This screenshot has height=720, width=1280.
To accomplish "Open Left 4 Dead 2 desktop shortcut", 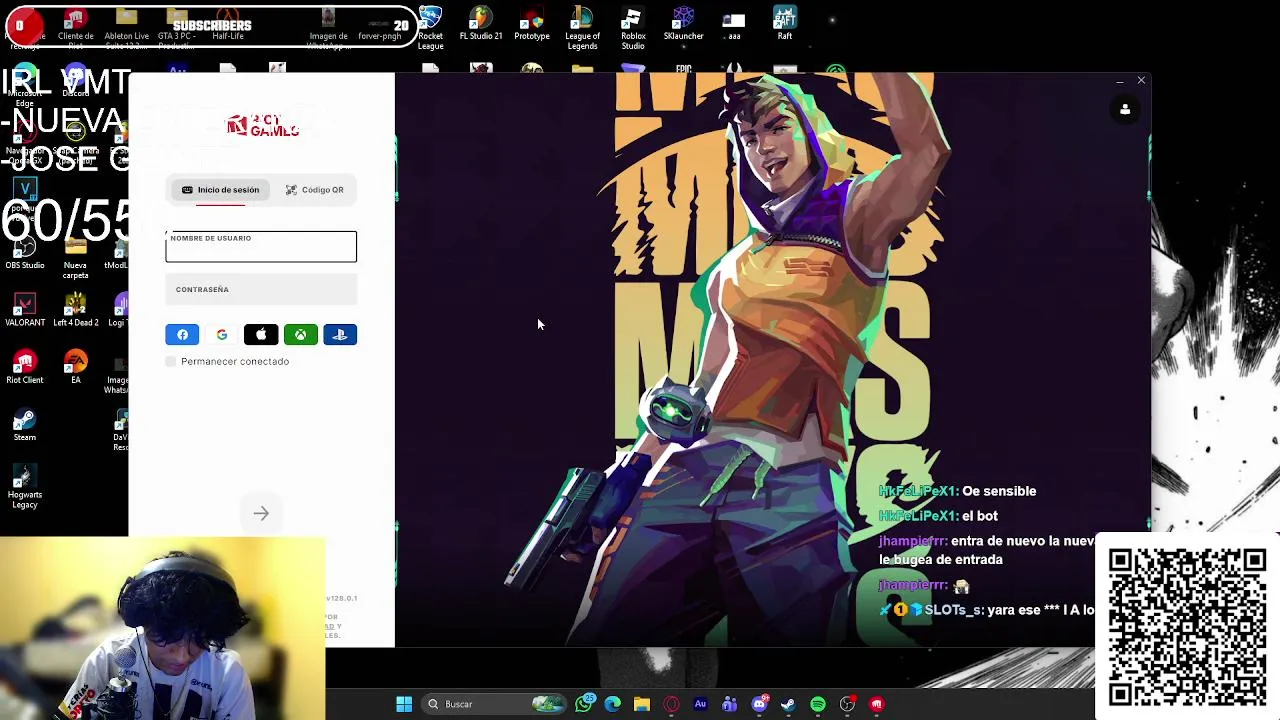I will point(75,310).
